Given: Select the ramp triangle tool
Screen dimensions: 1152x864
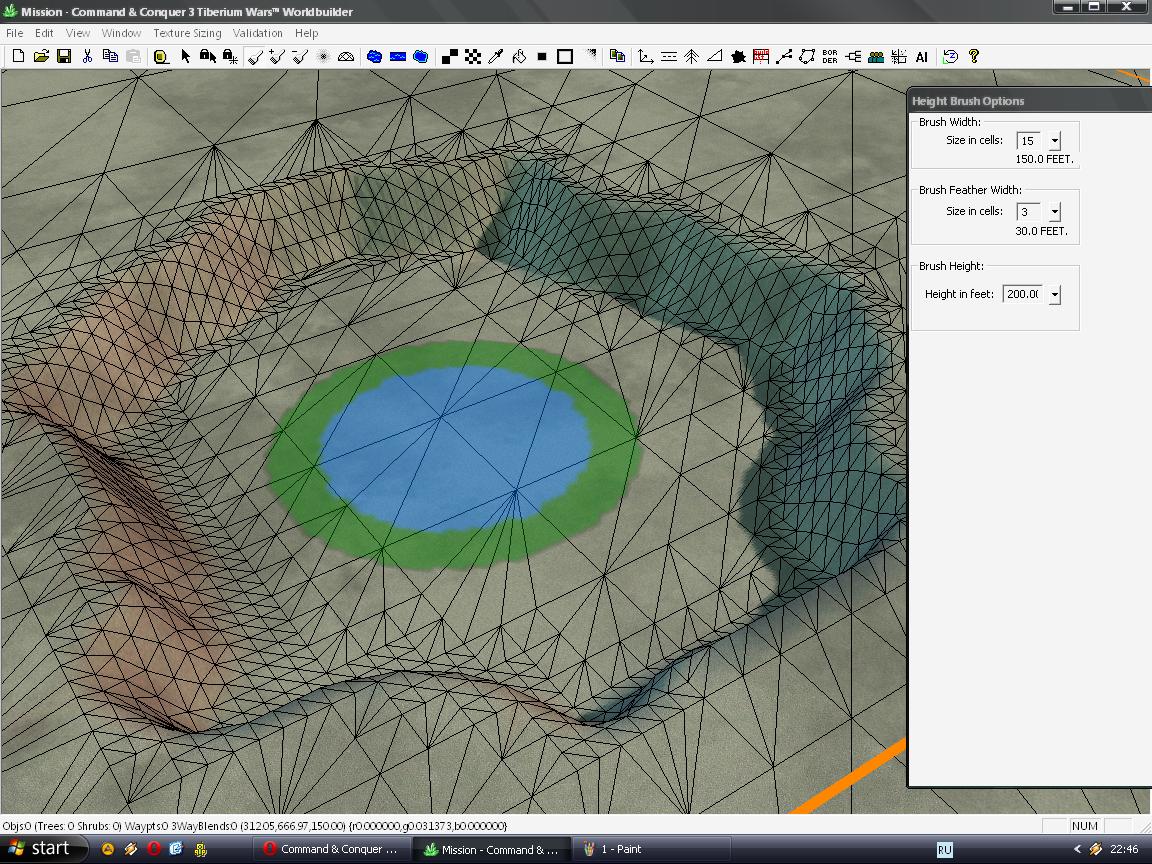Looking at the screenshot, I should click(x=714, y=57).
